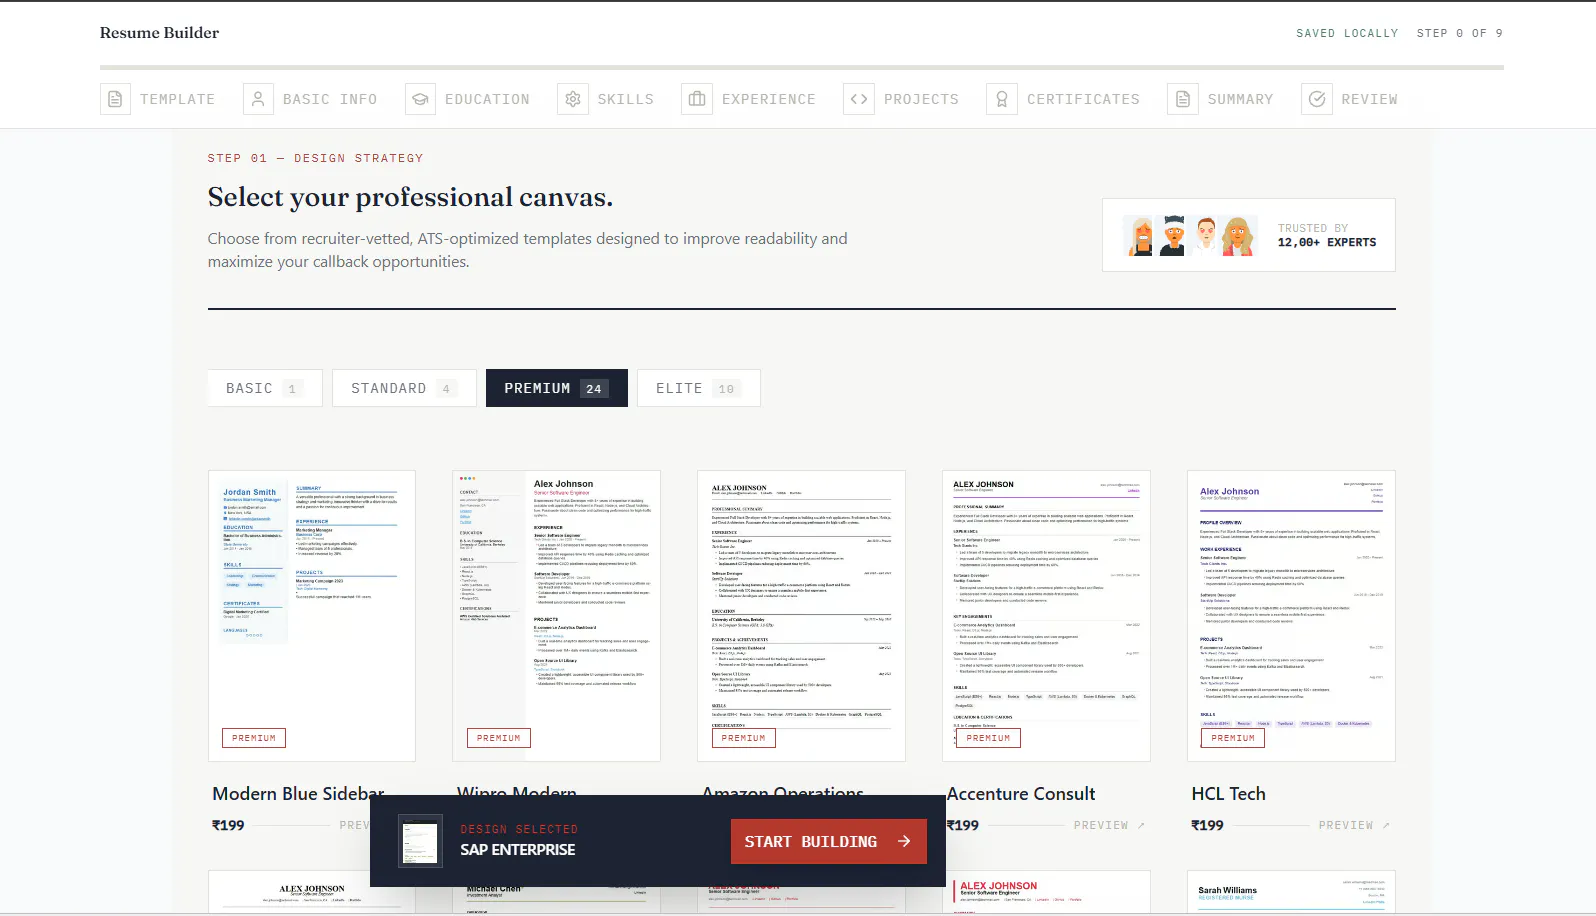Click the Projects code brackets icon

(x=859, y=99)
